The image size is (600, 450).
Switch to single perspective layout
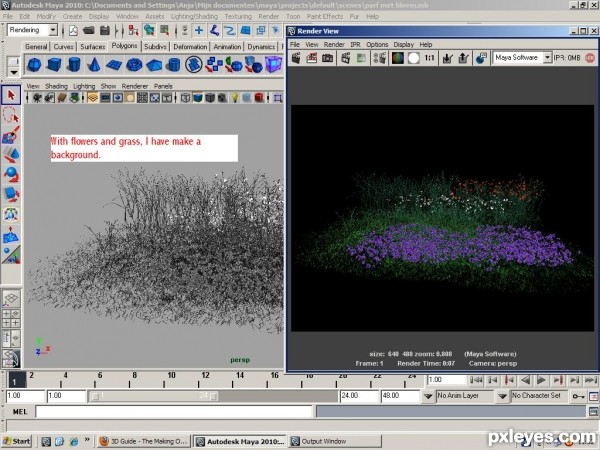tap(11, 298)
